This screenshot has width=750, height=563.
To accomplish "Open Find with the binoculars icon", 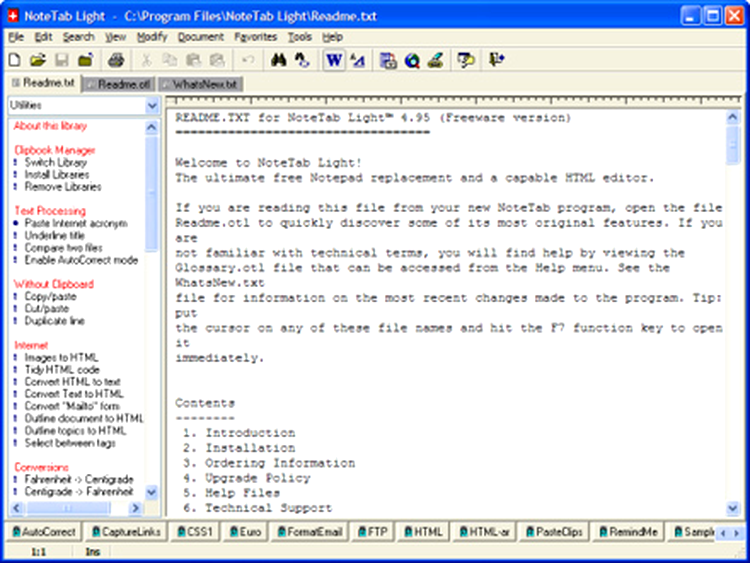I will click(x=278, y=60).
